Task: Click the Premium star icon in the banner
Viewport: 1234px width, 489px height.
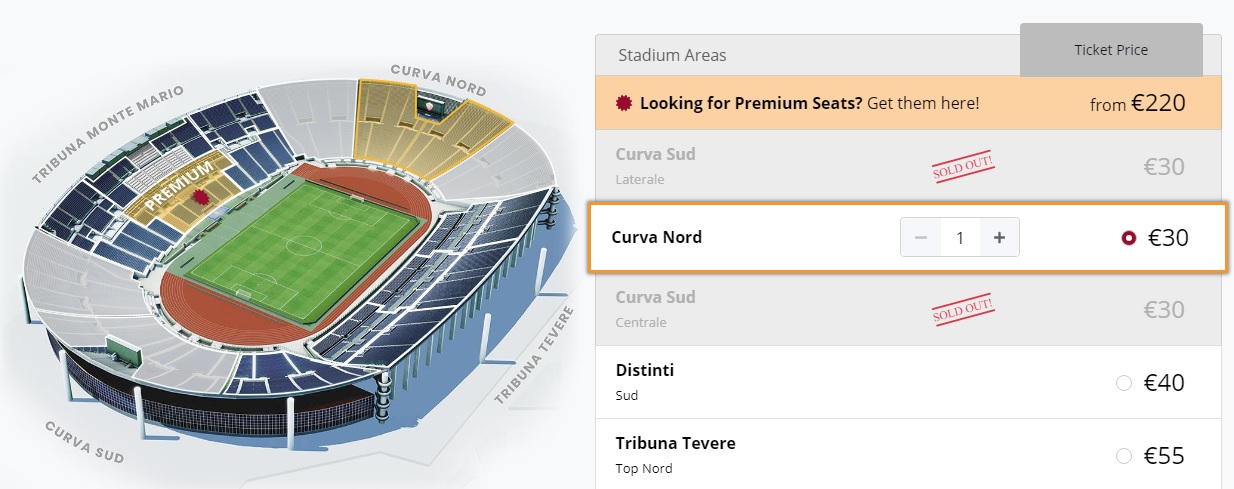Action: click(625, 103)
